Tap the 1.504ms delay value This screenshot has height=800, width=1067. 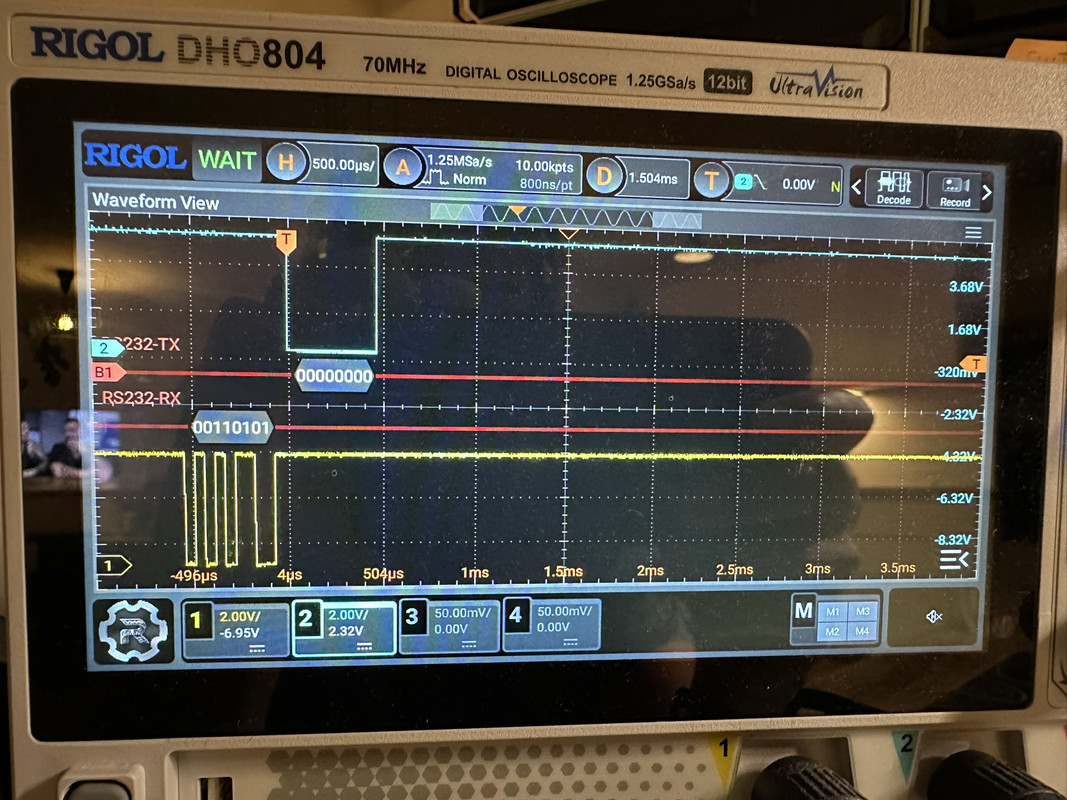(x=653, y=178)
